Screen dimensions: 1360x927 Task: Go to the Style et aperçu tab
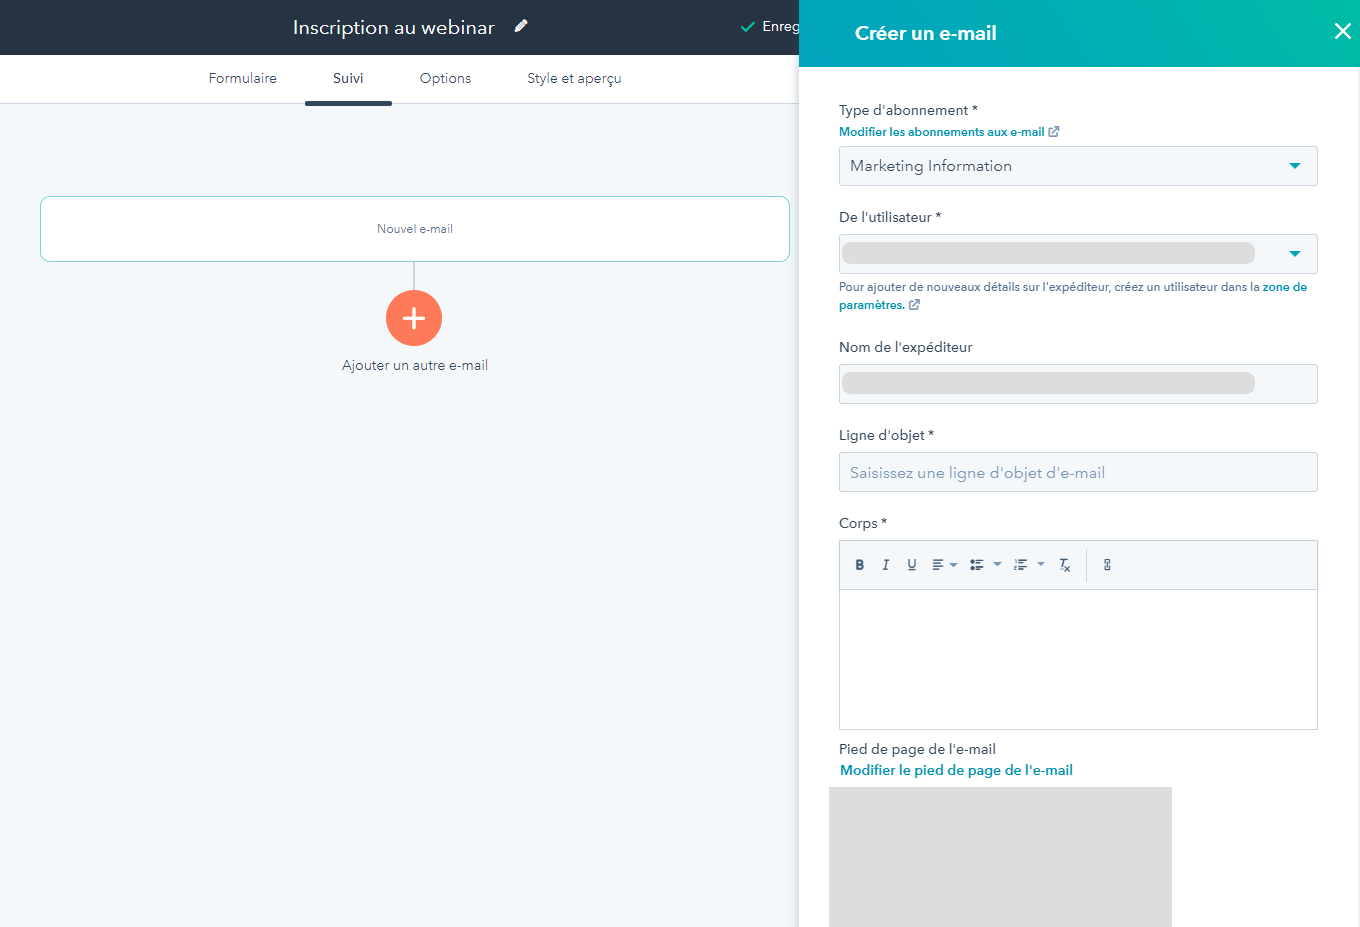click(x=574, y=78)
